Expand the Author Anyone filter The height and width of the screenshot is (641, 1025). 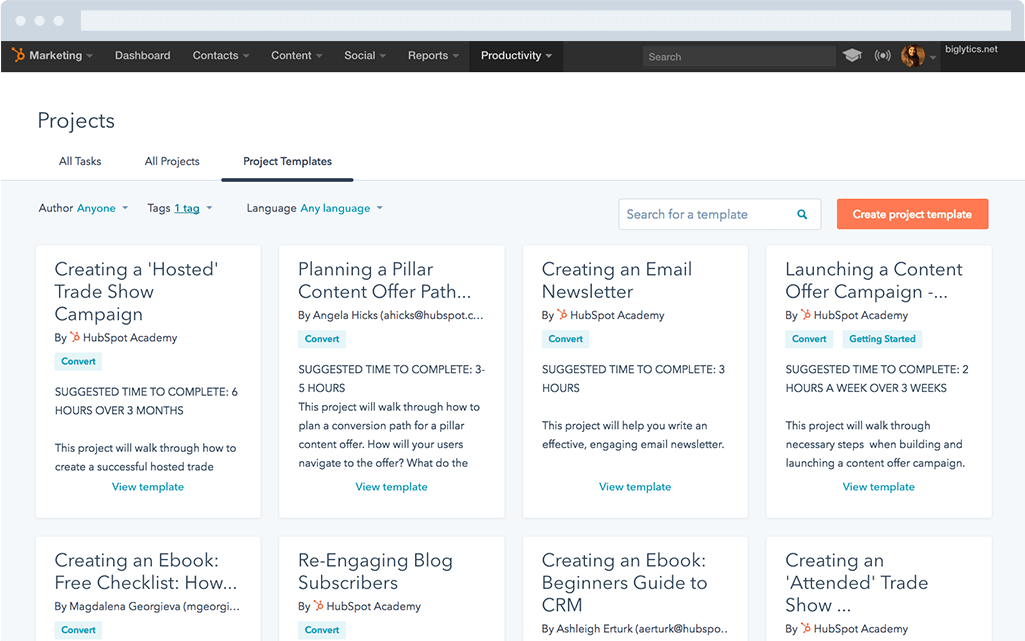96,208
